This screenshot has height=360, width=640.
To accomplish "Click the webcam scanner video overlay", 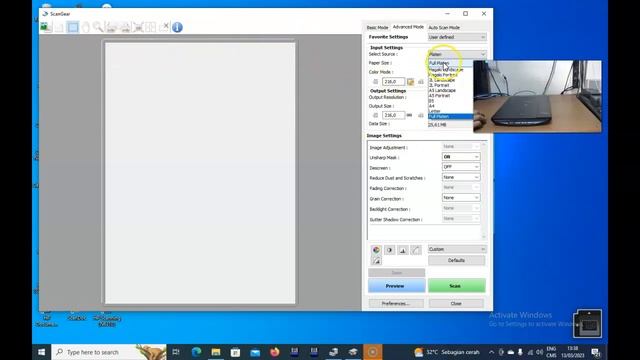I will coord(537,97).
